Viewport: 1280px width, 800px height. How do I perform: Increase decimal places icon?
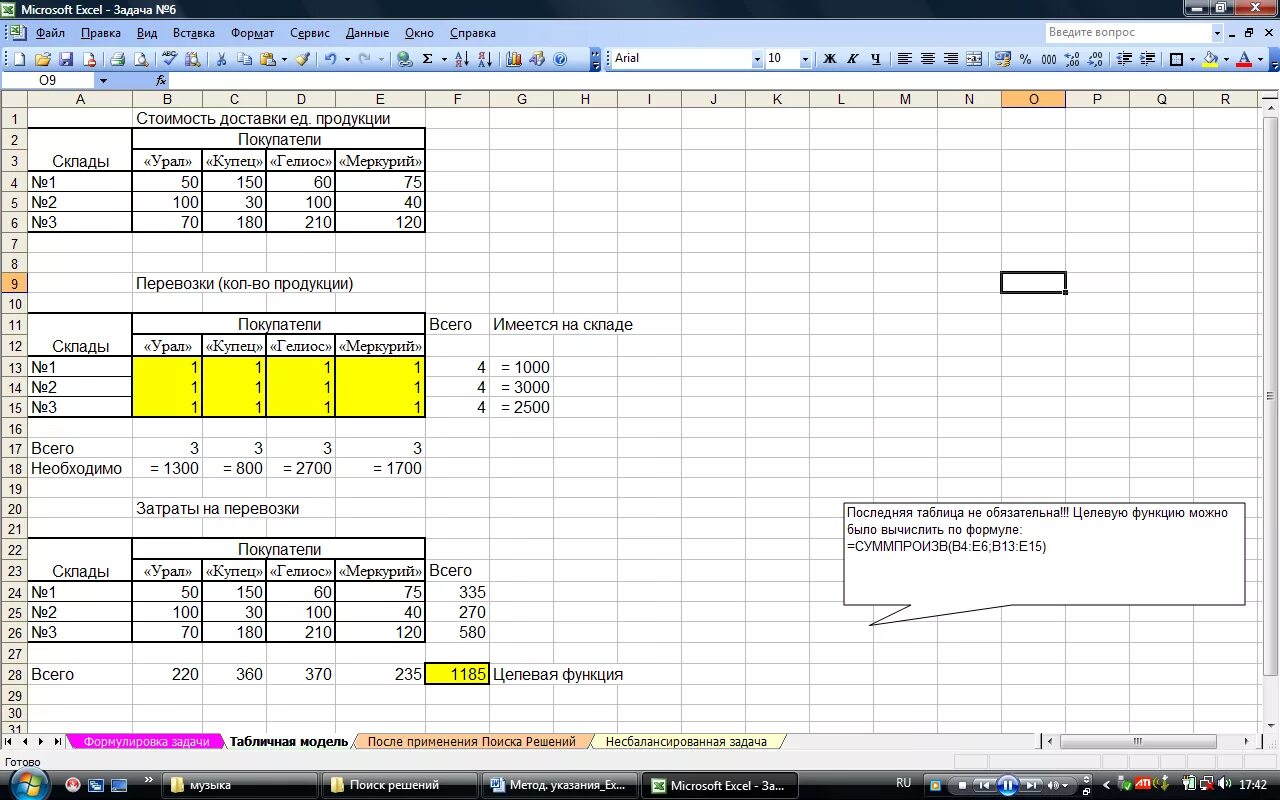point(1072,59)
